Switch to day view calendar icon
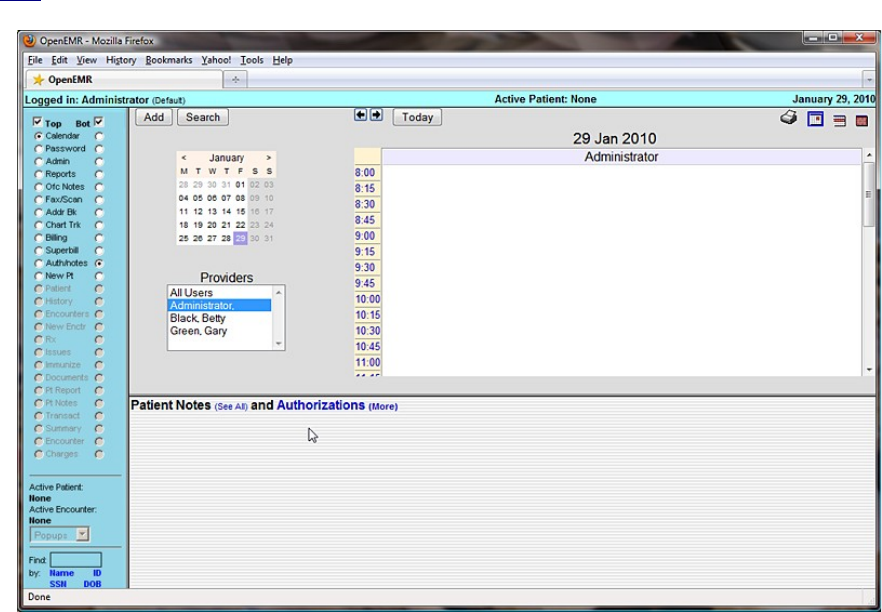Screen dimensions: 882x612 tap(815, 119)
